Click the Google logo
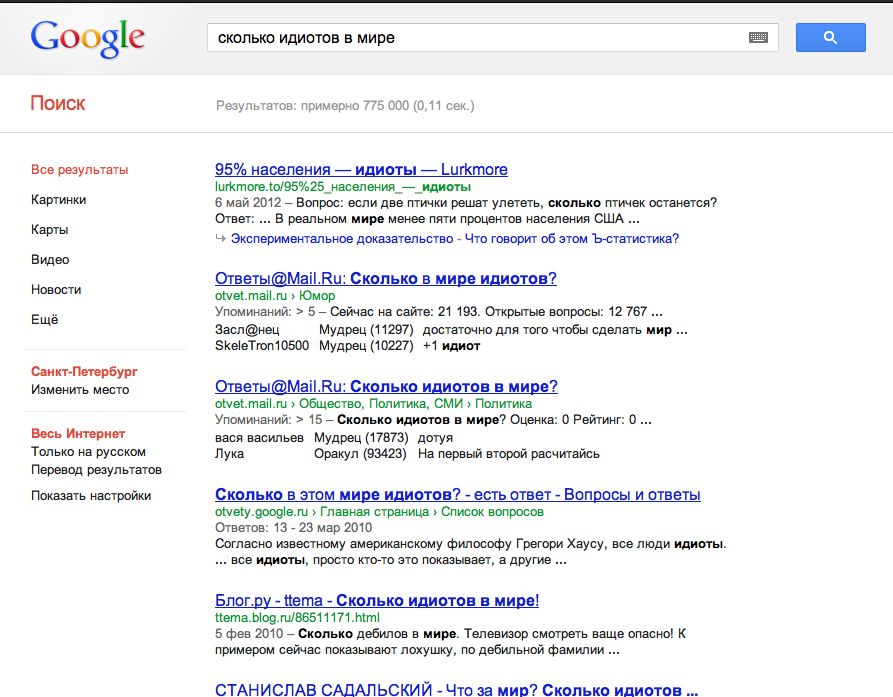Viewport: 893px width, 697px height. (x=88, y=38)
